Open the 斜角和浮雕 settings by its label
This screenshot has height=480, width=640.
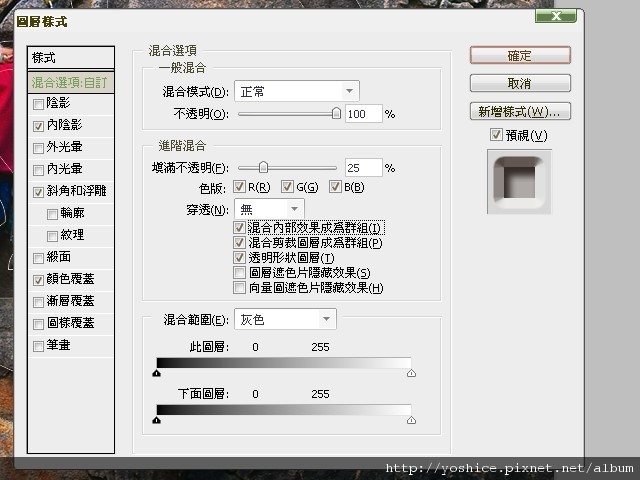coord(76,191)
